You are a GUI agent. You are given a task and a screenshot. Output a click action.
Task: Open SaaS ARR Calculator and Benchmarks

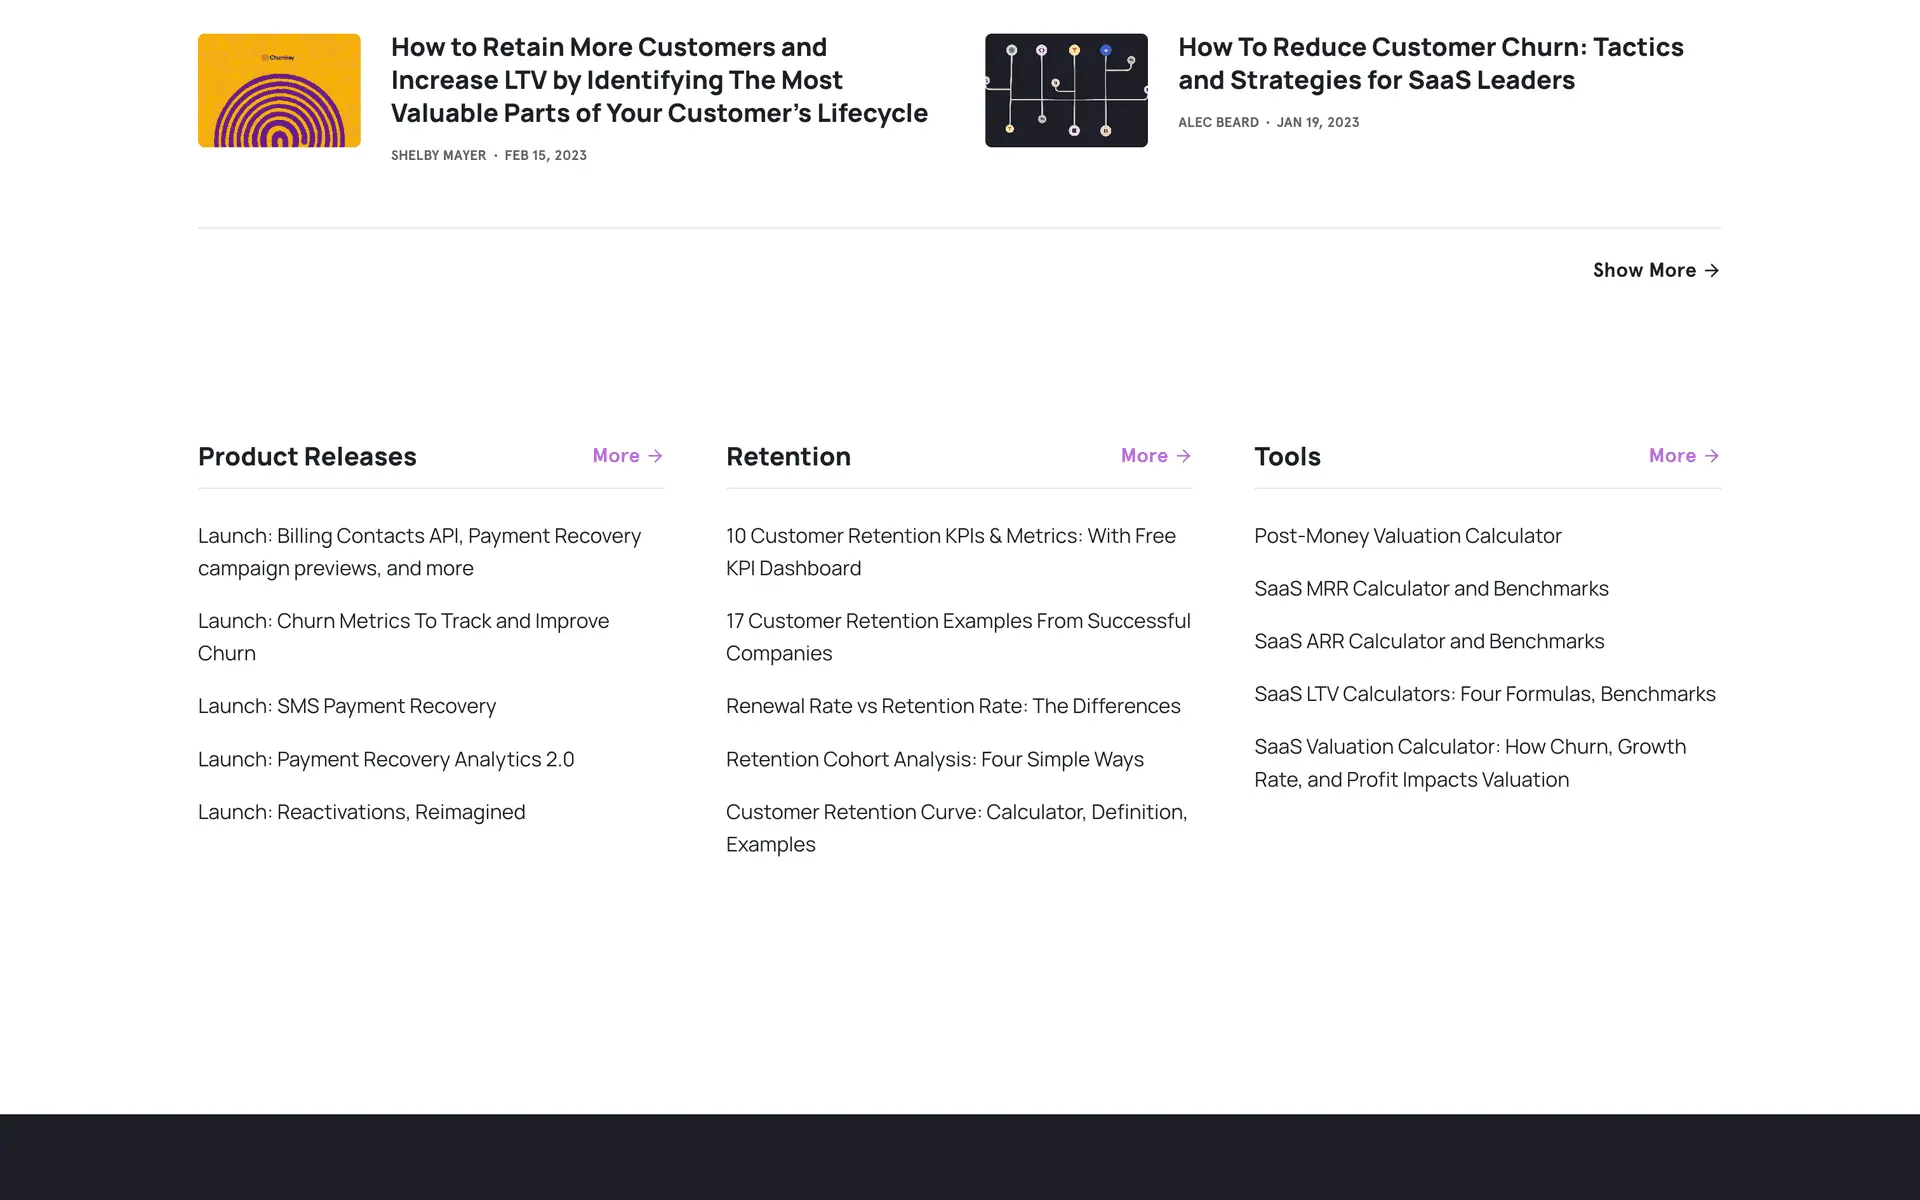click(1428, 641)
